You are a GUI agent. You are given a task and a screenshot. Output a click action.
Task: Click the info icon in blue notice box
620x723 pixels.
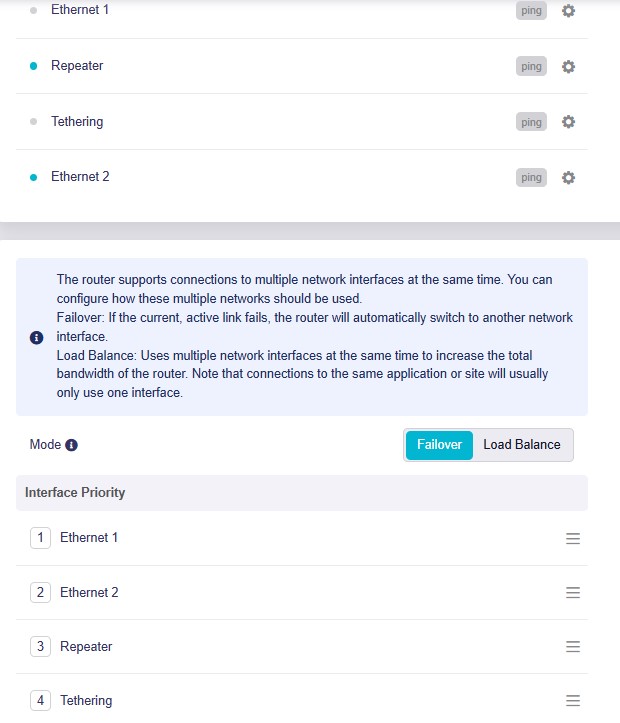pos(36,338)
